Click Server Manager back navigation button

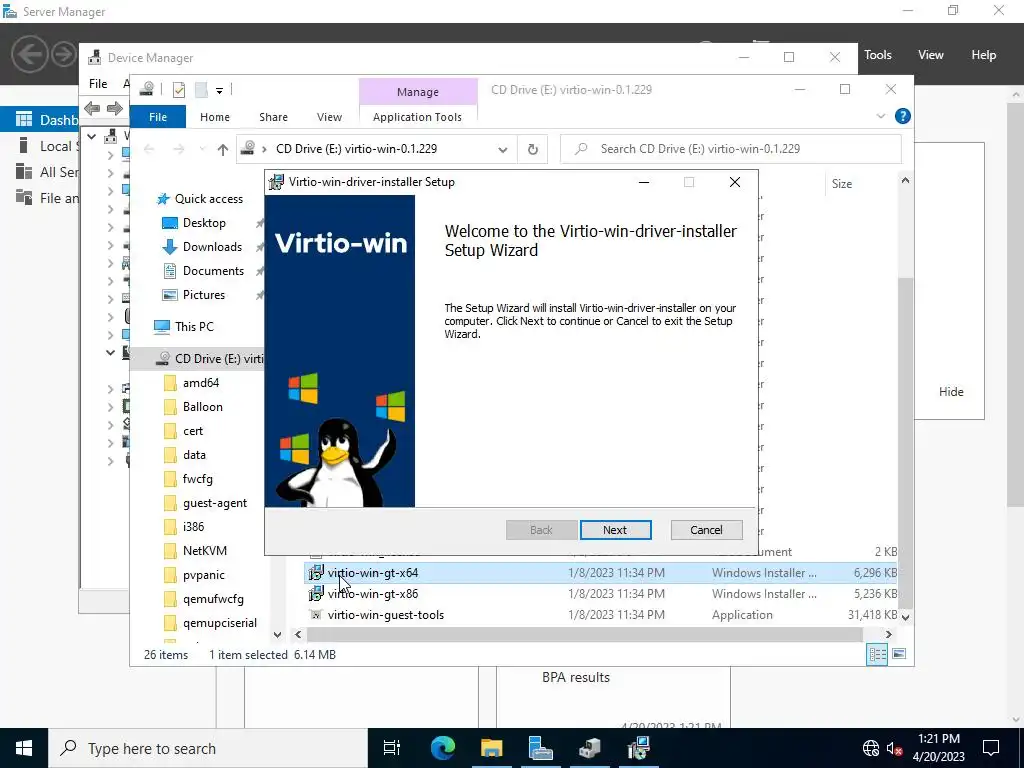pos(29,54)
